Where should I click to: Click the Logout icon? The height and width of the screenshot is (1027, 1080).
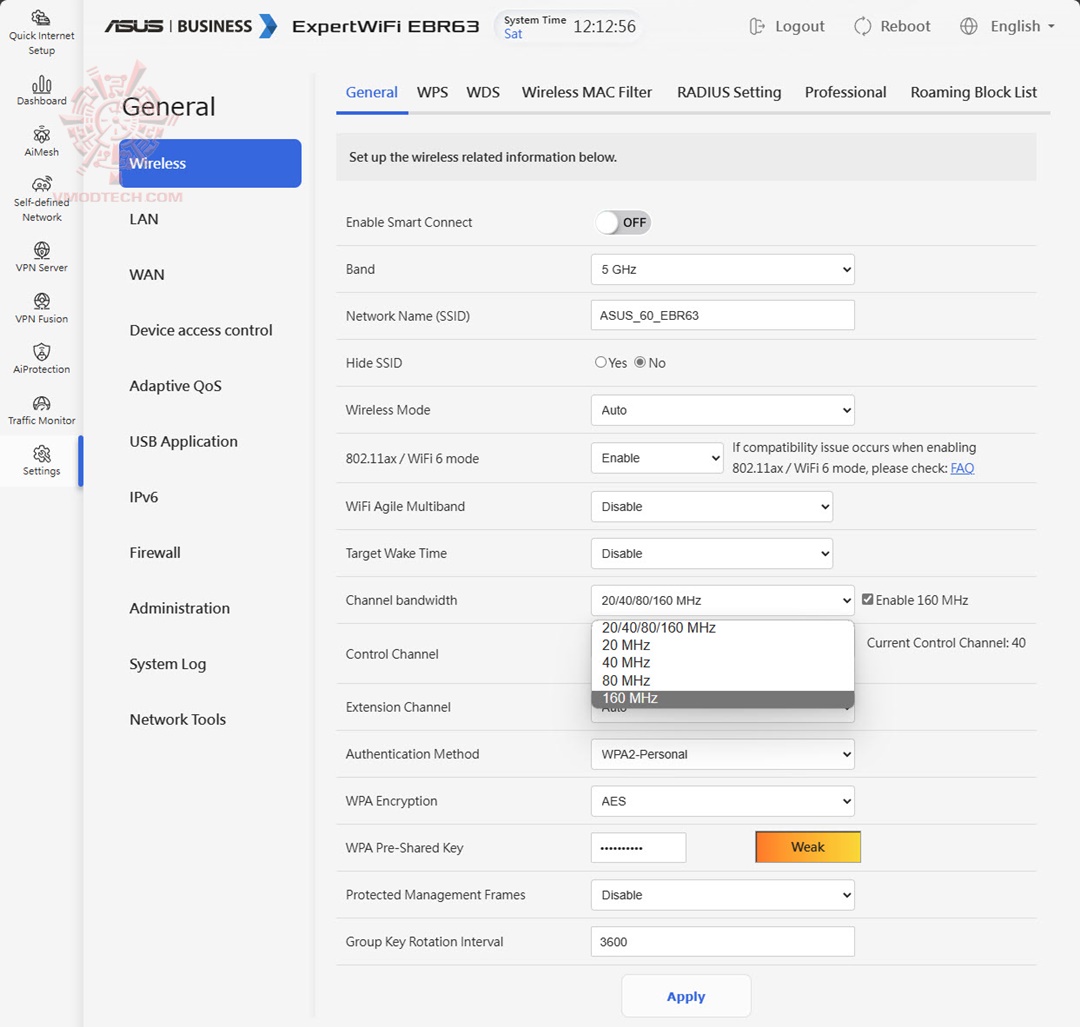pyautogui.click(x=757, y=26)
